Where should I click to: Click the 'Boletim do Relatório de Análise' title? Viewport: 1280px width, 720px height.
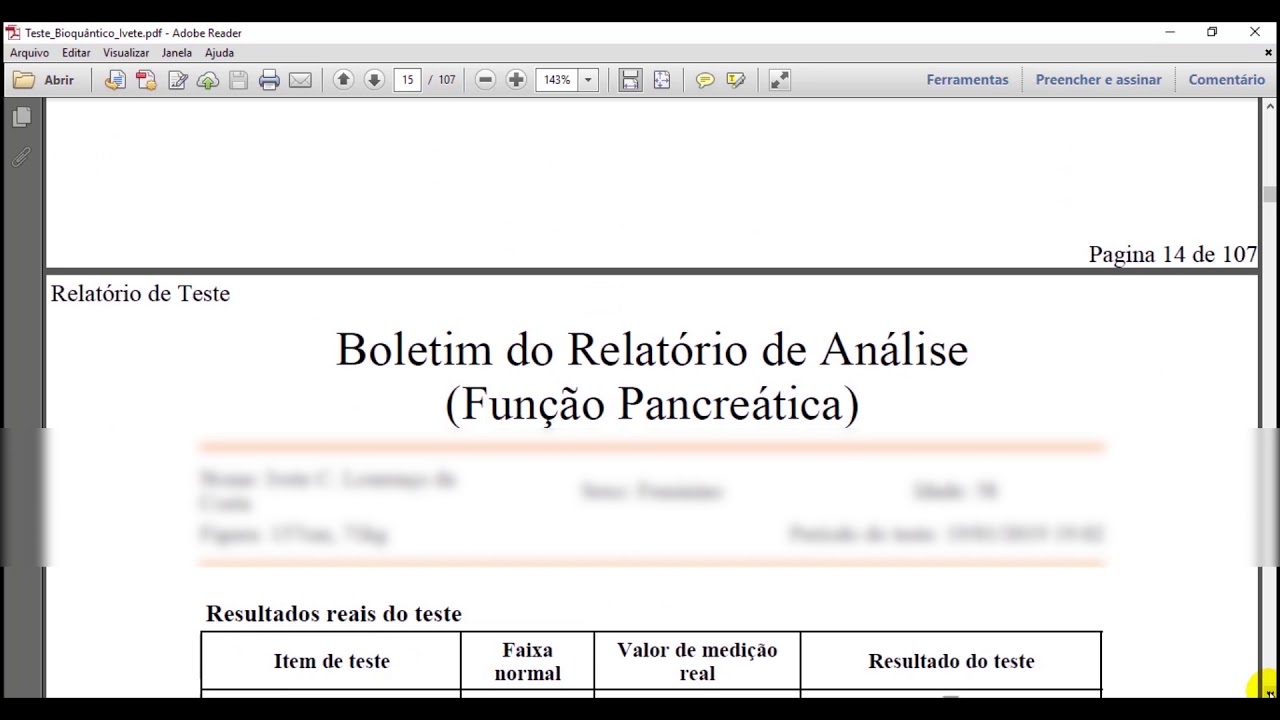click(652, 350)
